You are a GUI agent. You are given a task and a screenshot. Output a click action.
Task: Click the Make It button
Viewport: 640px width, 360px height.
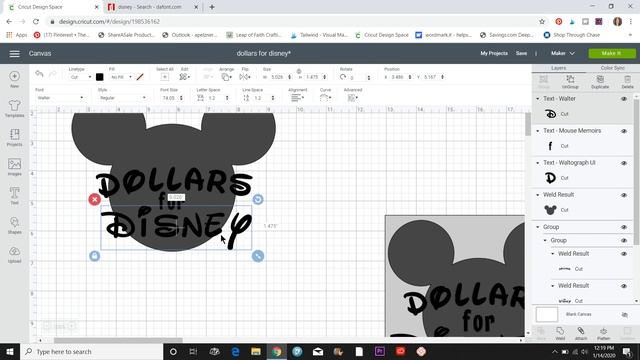click(x=611, y=53)
